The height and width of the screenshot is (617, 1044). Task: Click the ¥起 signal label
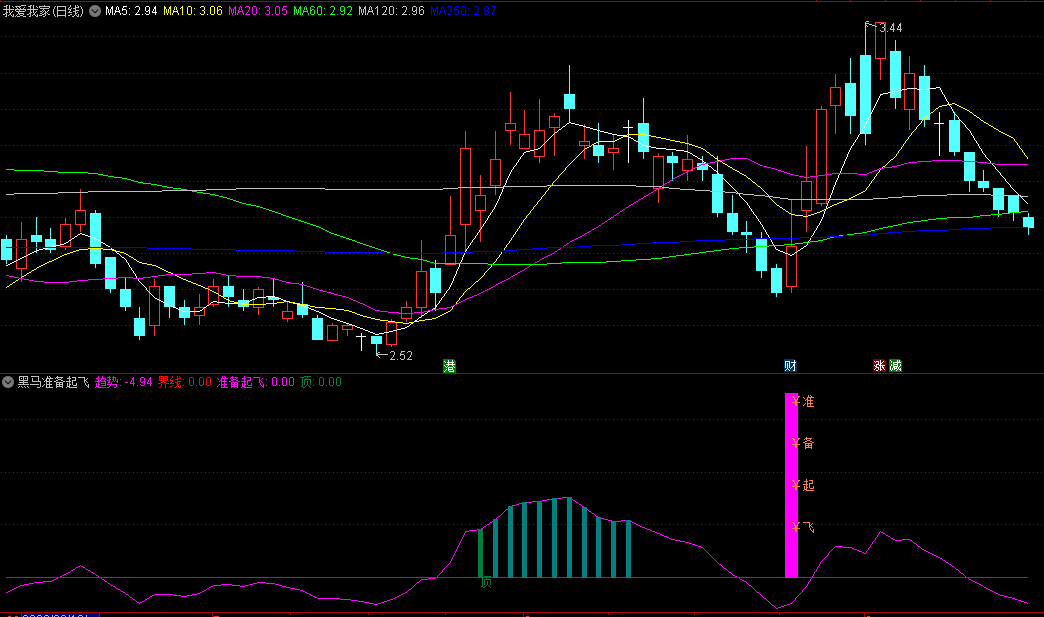point(803,485)
